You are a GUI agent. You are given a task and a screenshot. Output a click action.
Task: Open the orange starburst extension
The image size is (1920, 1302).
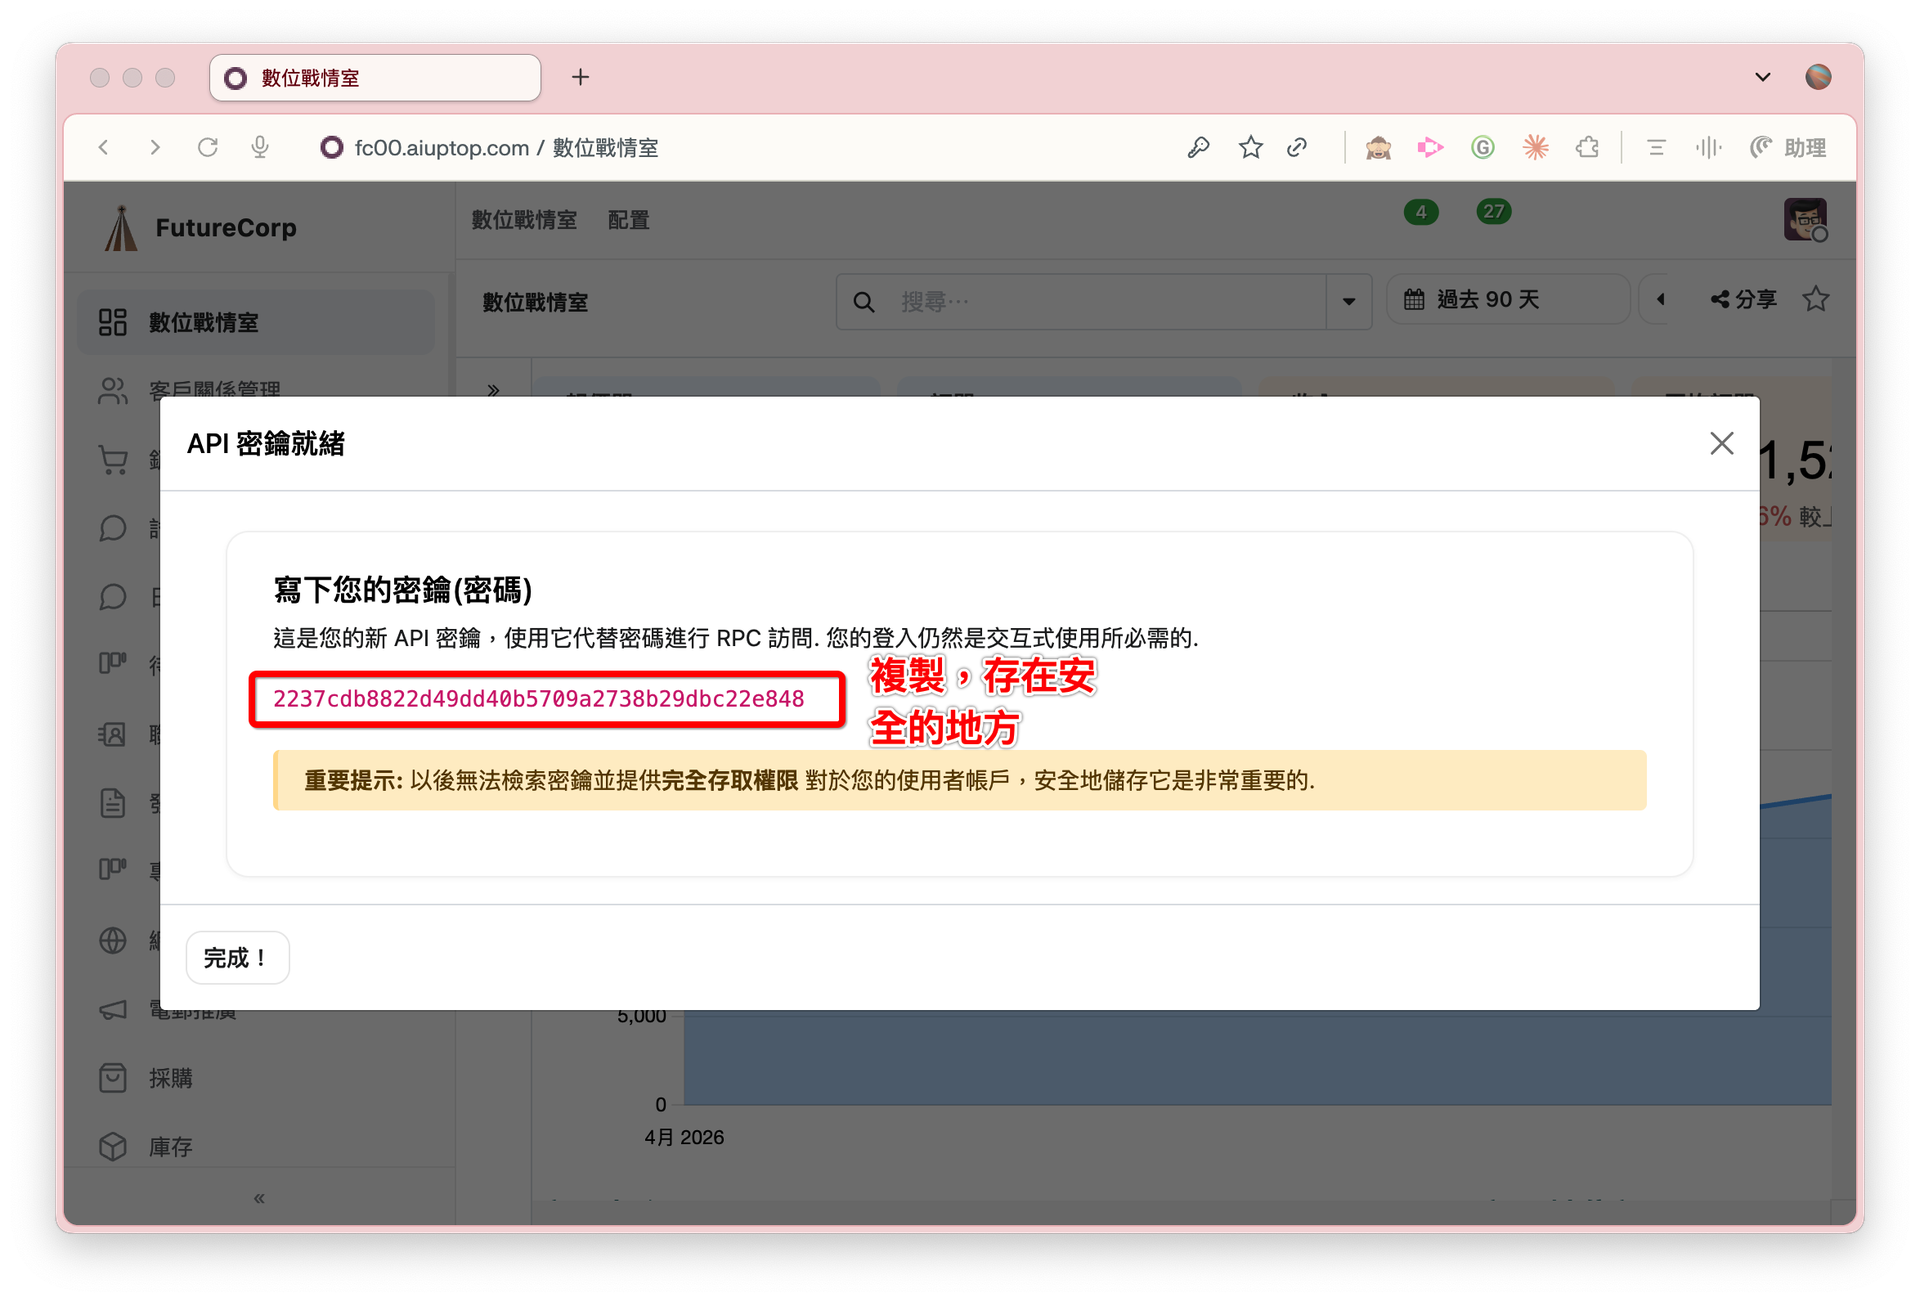pos(1536,148)
